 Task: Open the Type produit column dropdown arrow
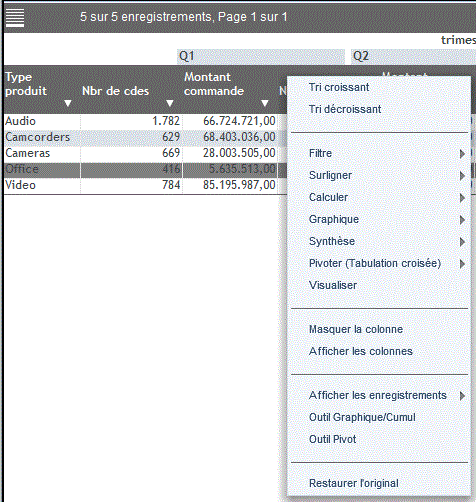68,103
